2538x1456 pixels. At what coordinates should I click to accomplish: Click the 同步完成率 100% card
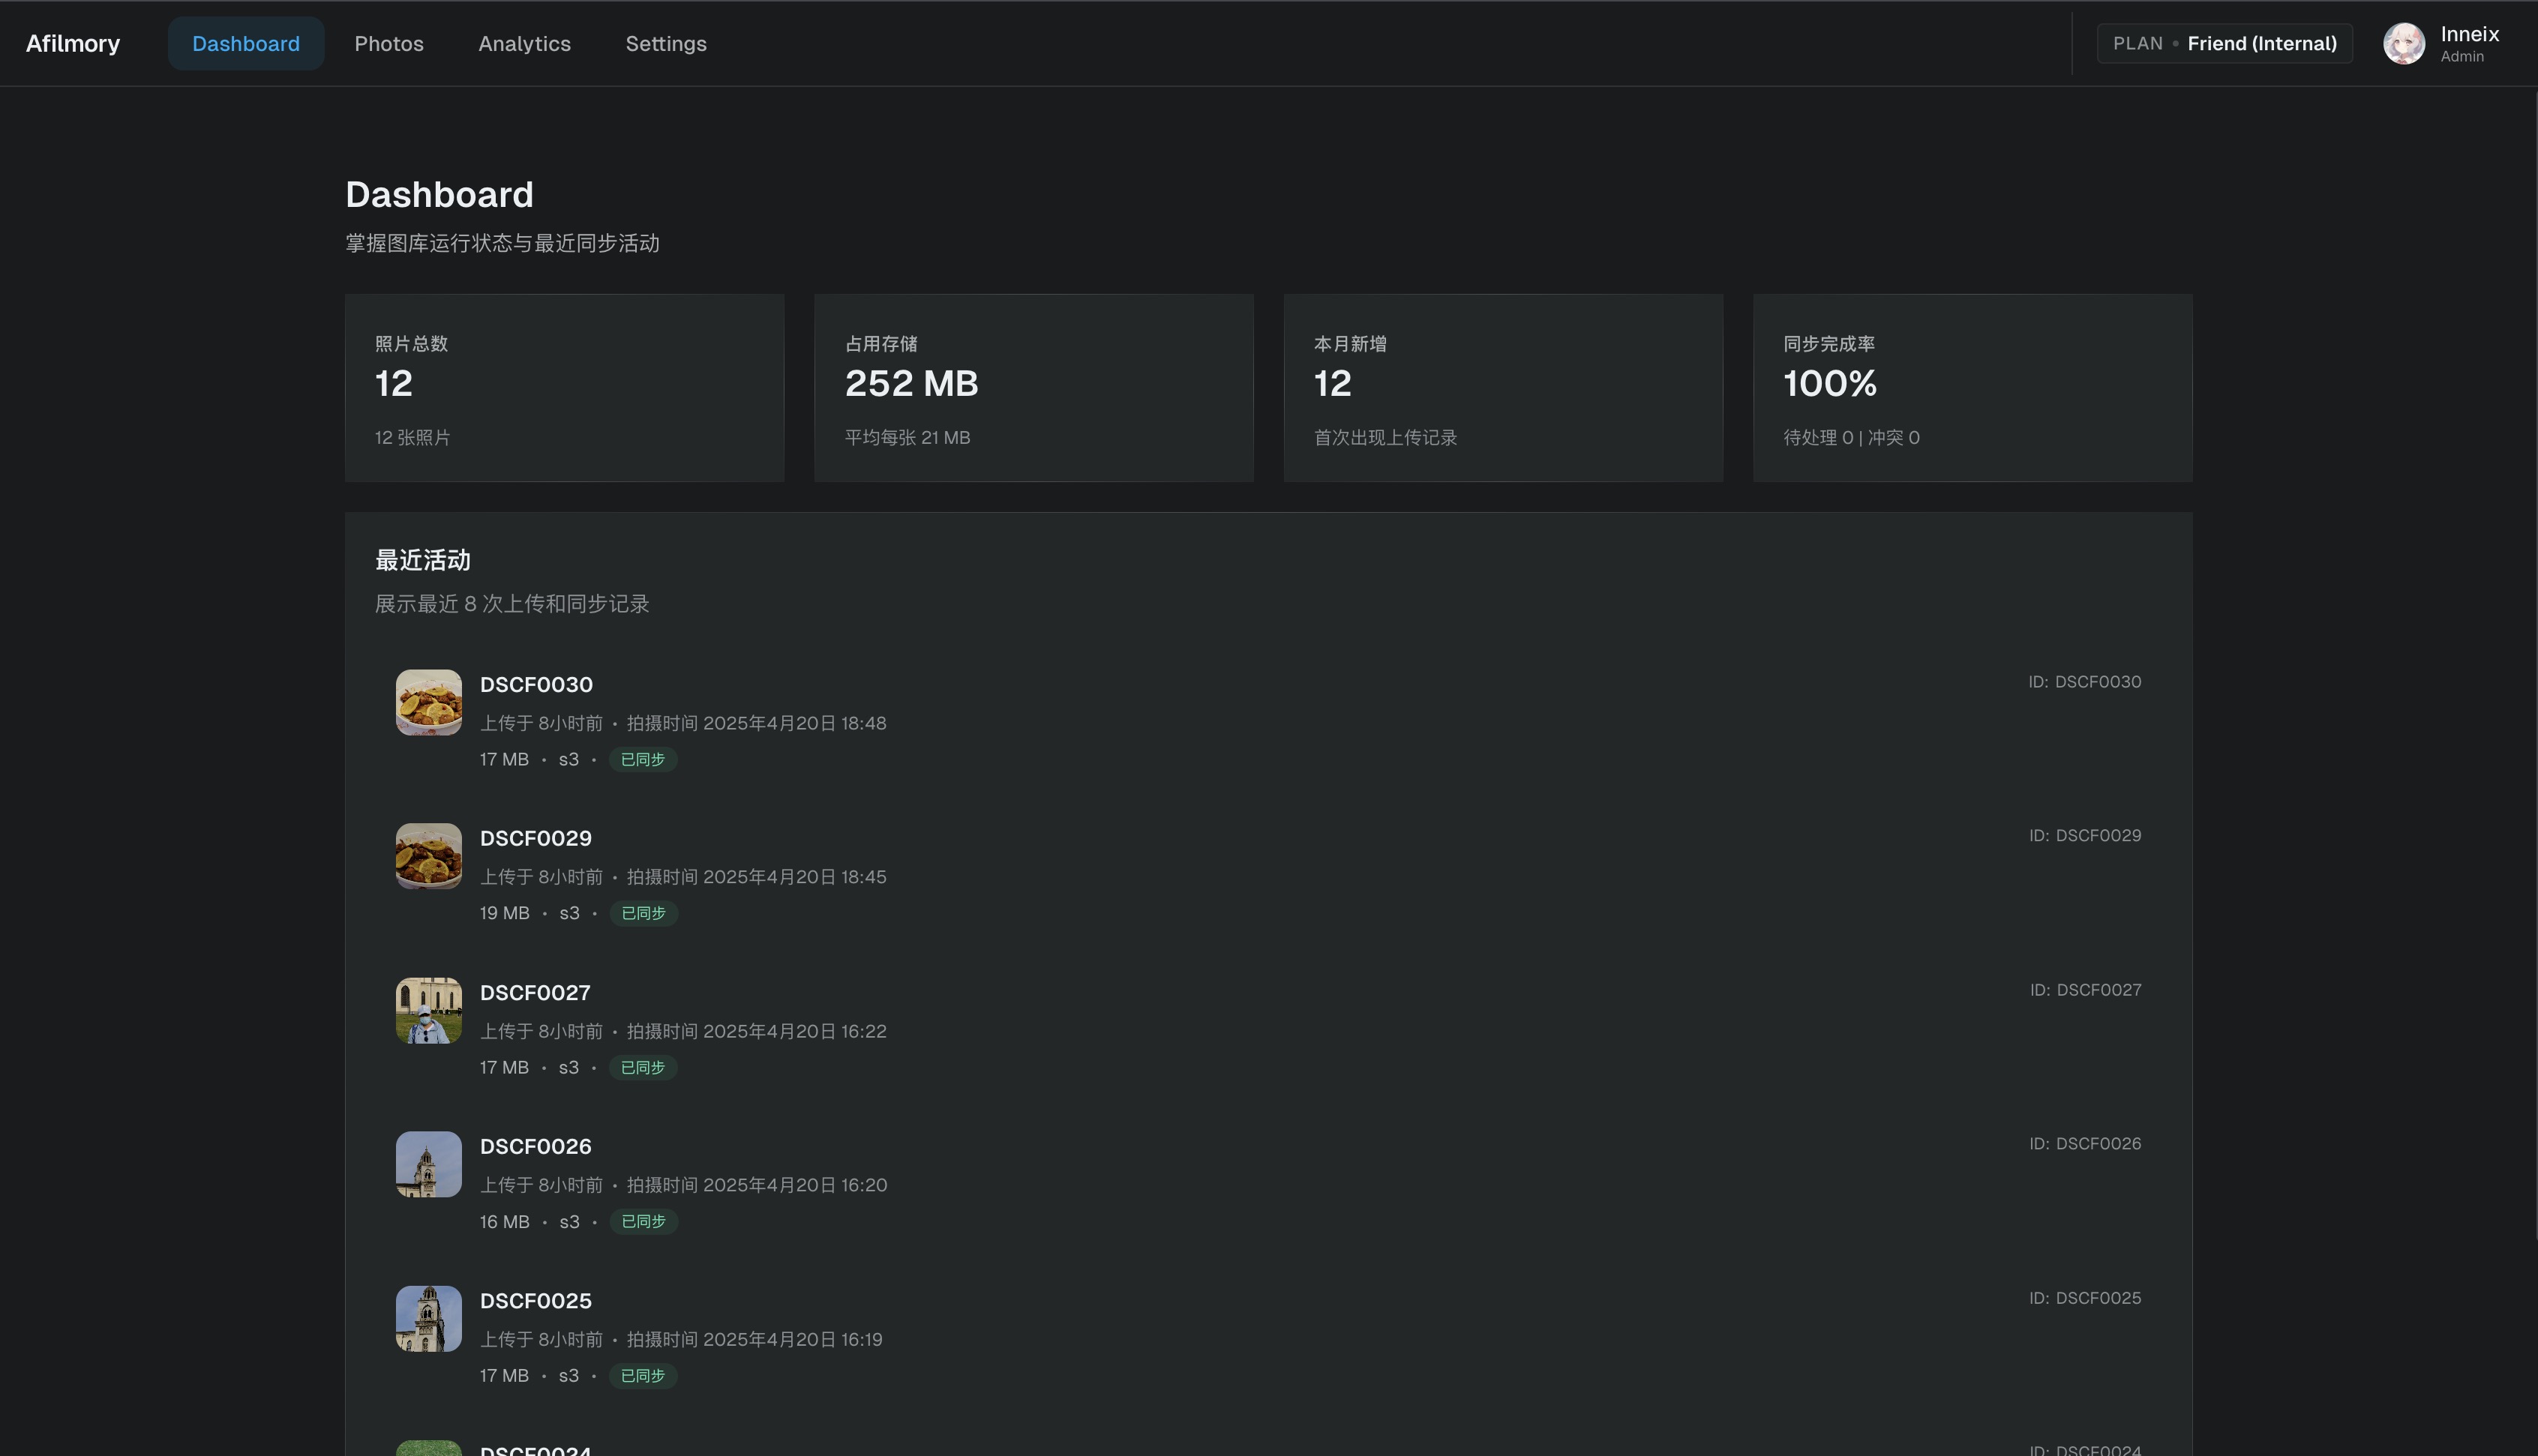pos(1971,388)
